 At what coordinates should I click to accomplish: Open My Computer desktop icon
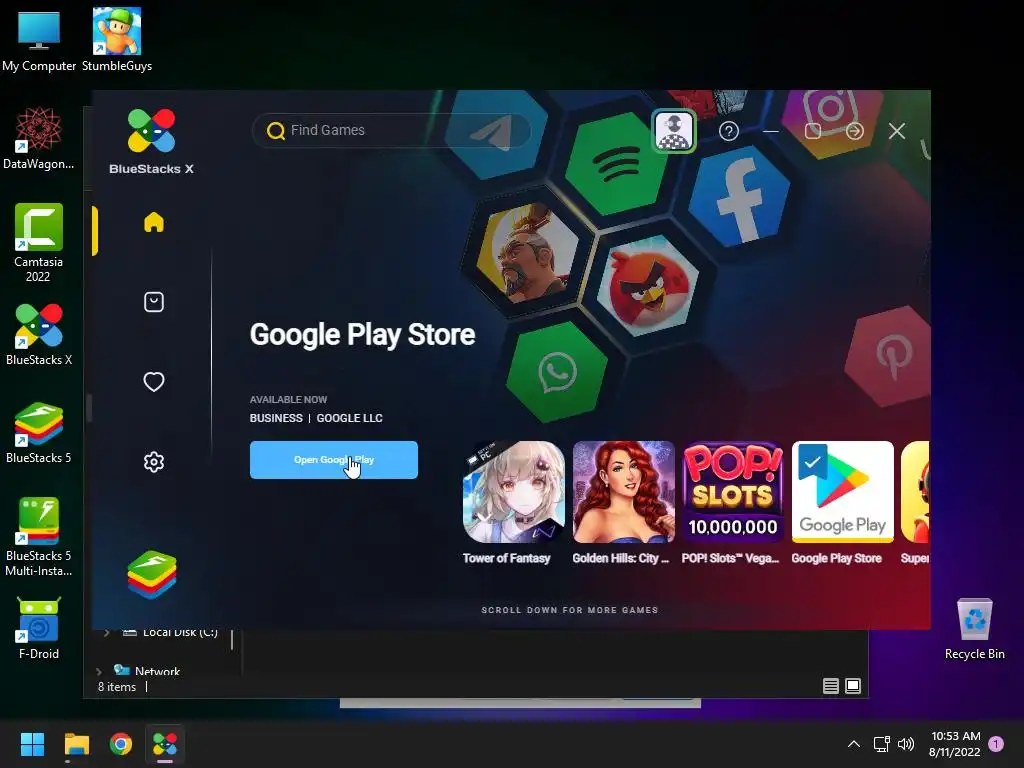pyautogui.click(x=39, y=40)
